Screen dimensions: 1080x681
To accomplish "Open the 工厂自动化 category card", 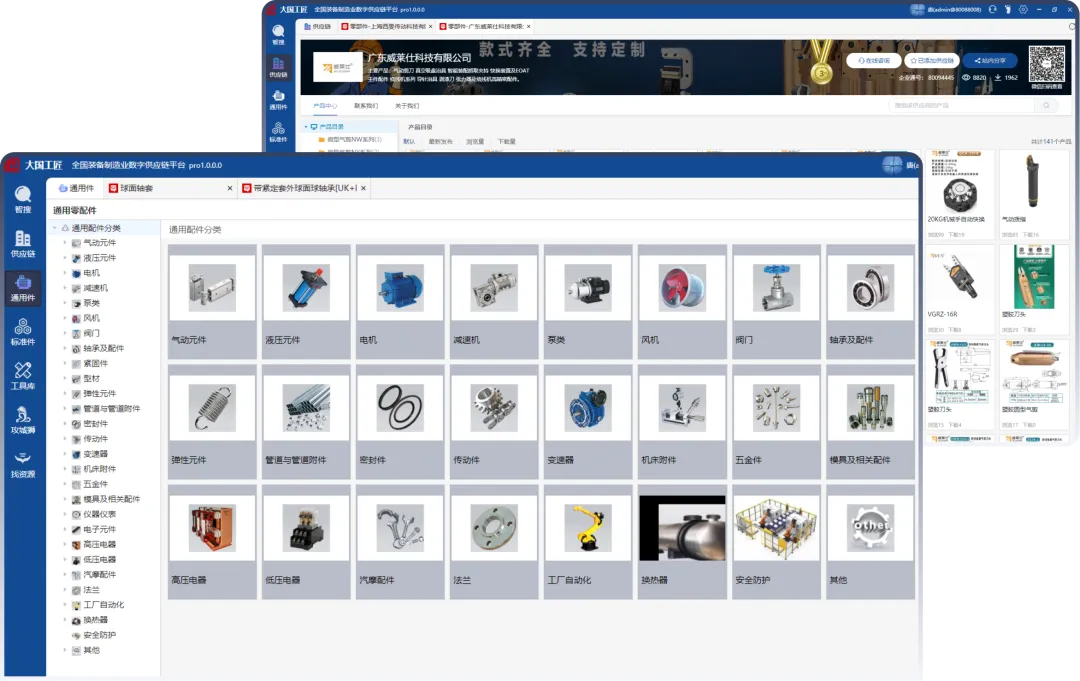I will [x=588, y=541].
